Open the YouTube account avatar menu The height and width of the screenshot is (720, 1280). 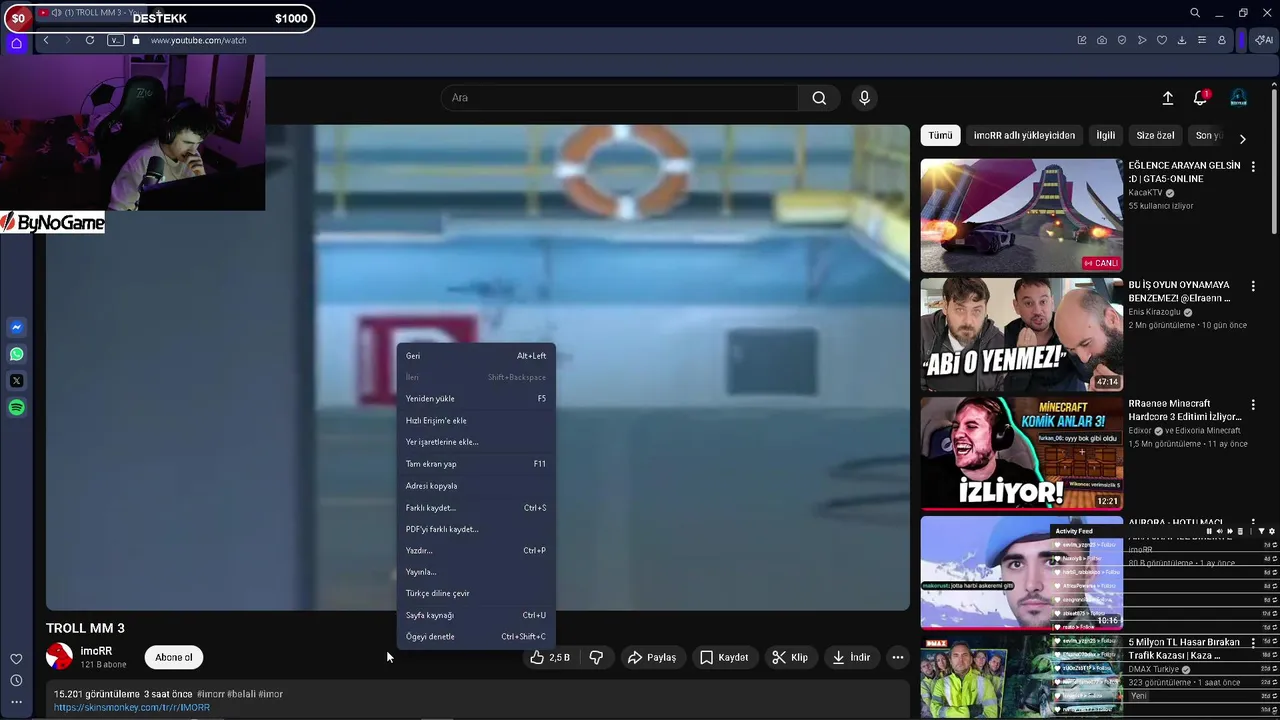(x=1238, y=98)
